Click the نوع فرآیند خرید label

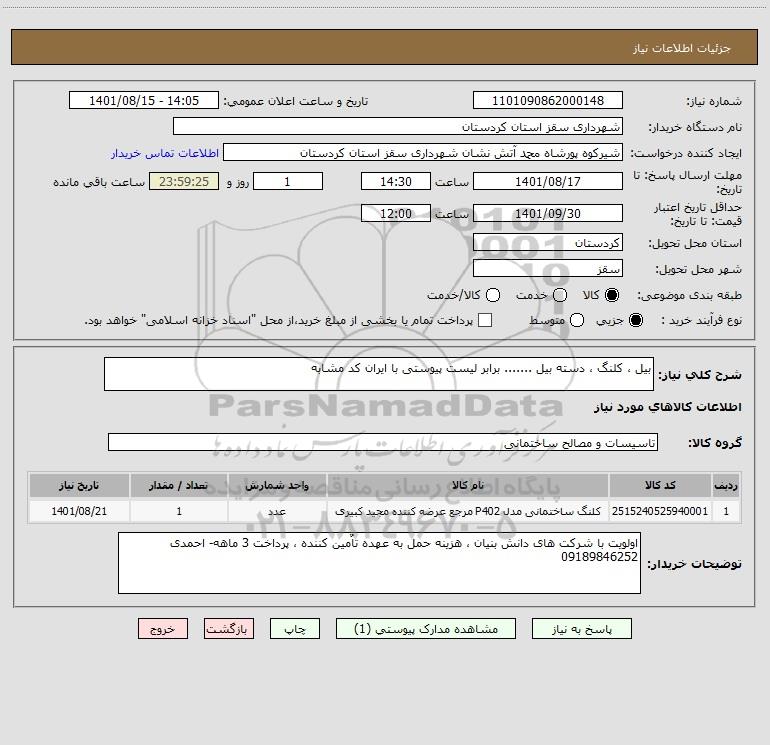[701, 320]
